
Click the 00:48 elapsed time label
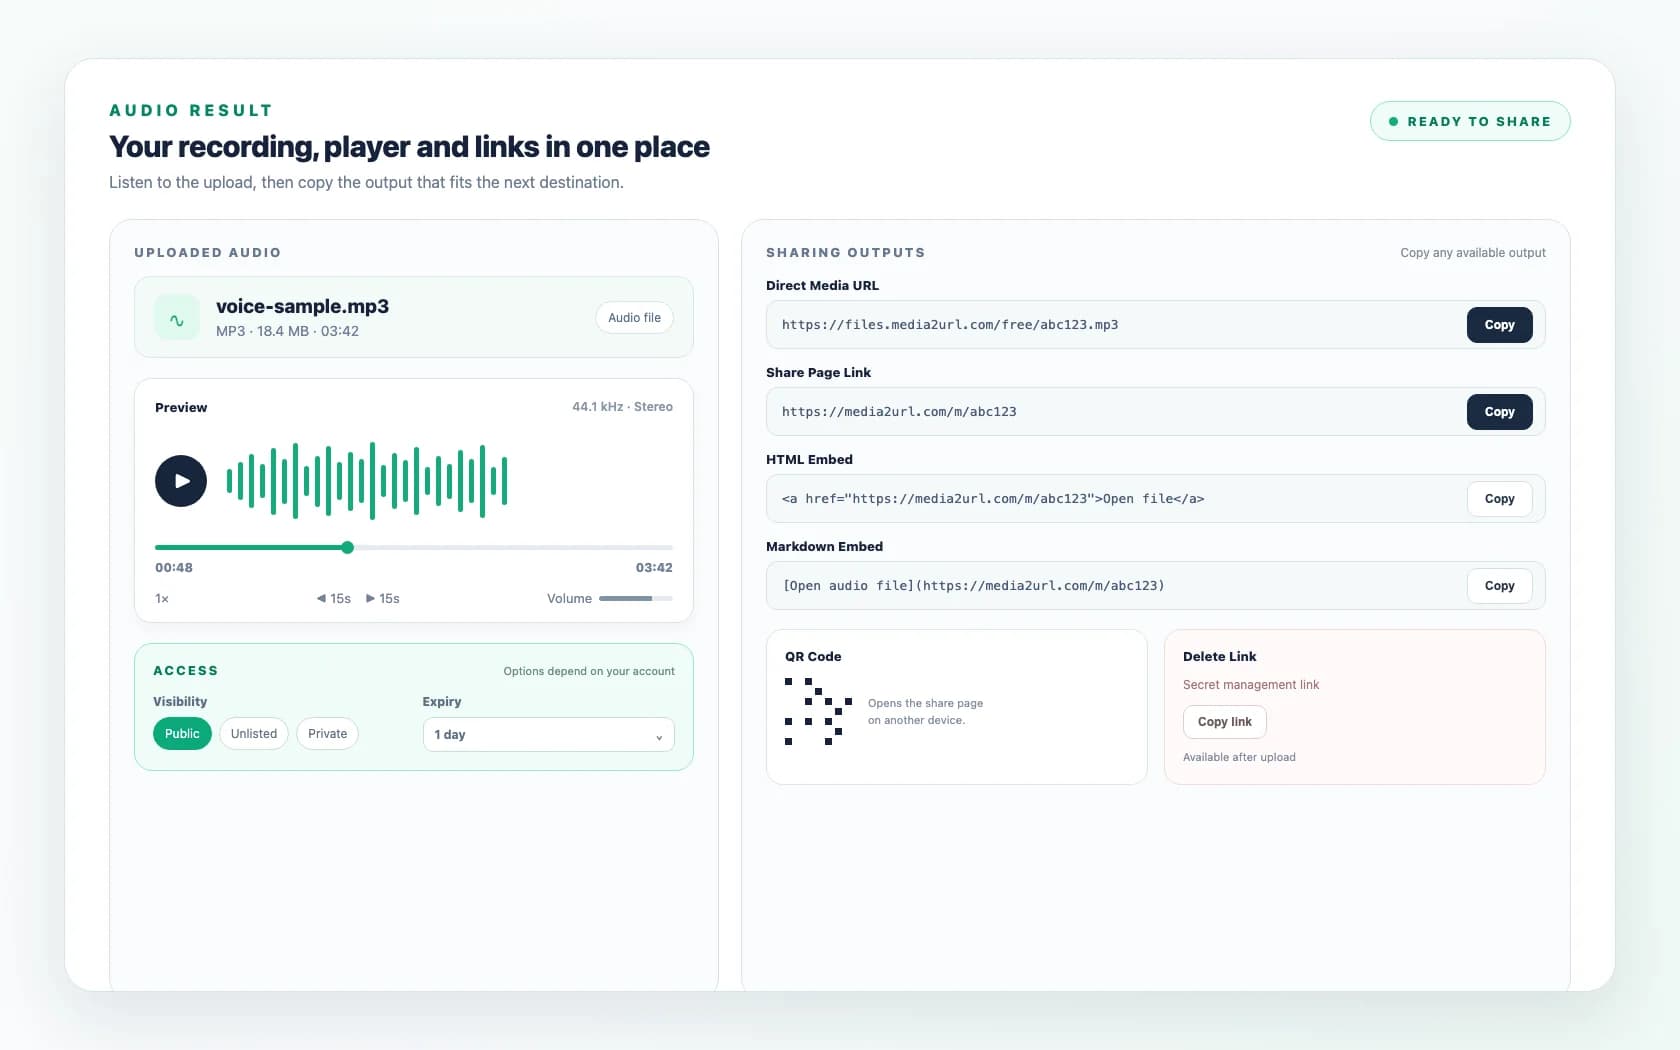point(174,568)
